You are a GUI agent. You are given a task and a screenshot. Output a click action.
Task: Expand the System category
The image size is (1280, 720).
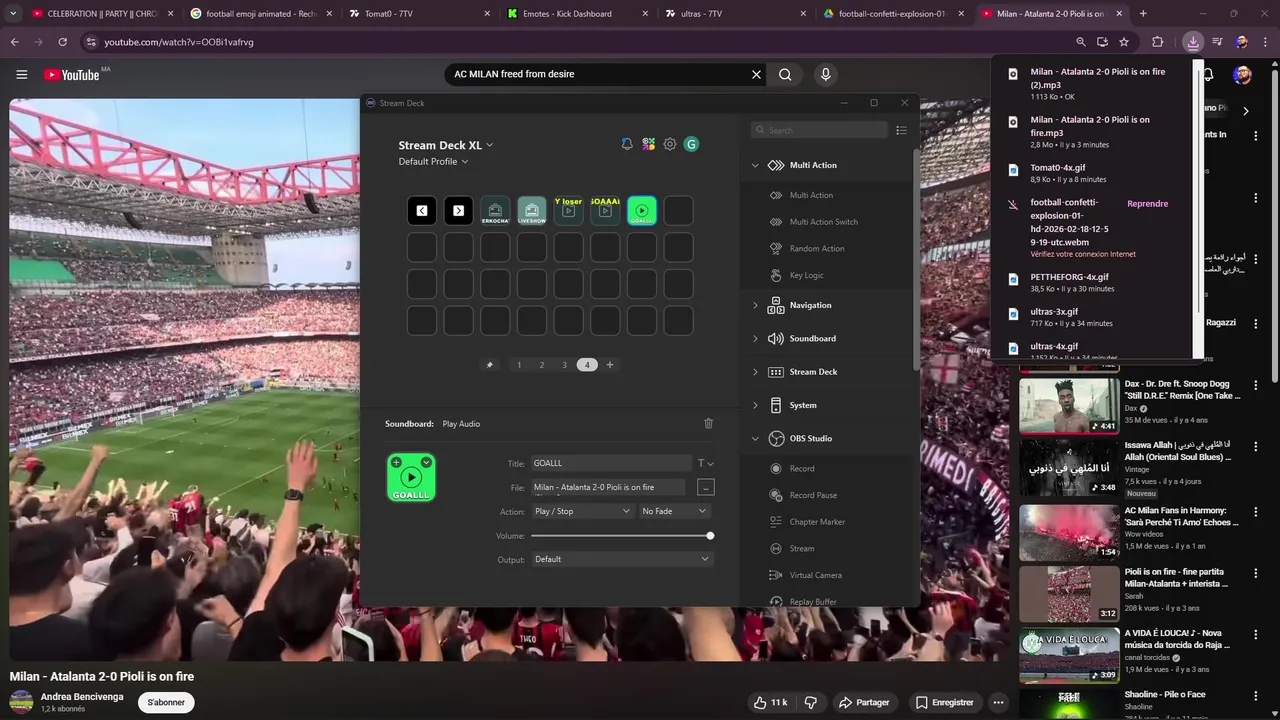pyautogui.click(x=755, y=405)
